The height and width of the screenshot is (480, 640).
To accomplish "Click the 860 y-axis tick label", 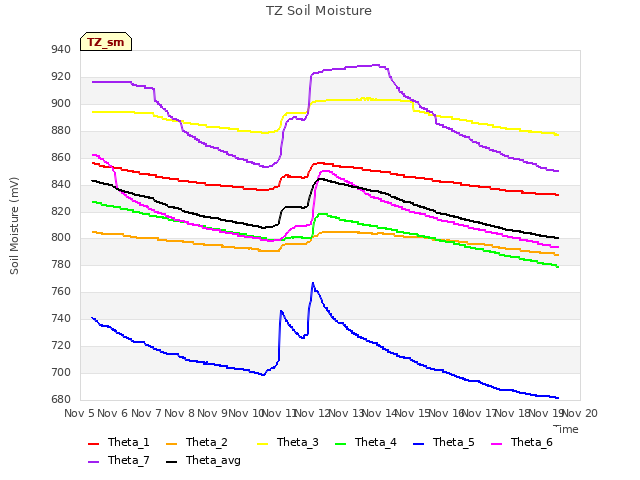I will 61,158.
